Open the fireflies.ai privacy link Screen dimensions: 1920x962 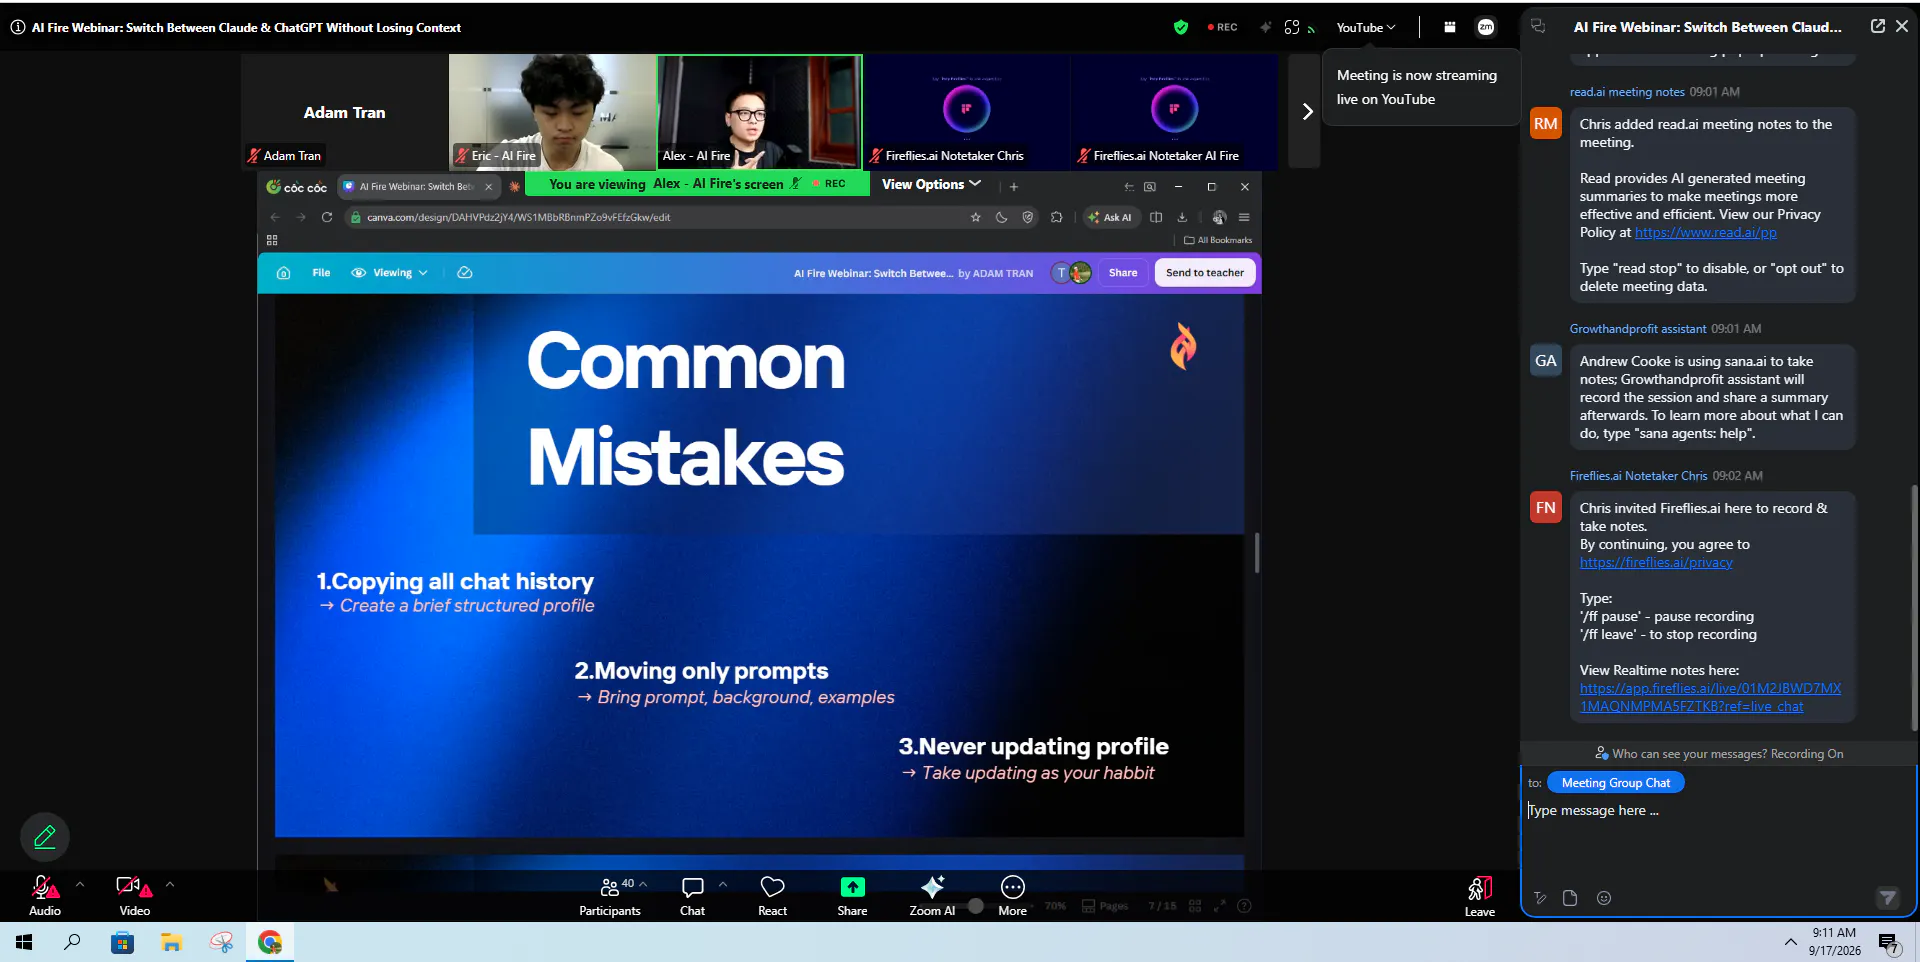click(x=1656, y=562)
